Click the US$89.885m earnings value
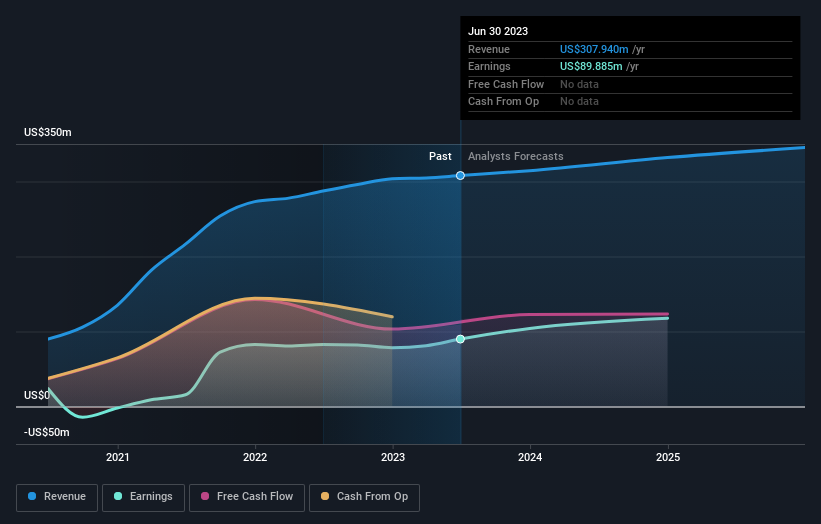This screenshot has height=524, width=821. point(591,66)
